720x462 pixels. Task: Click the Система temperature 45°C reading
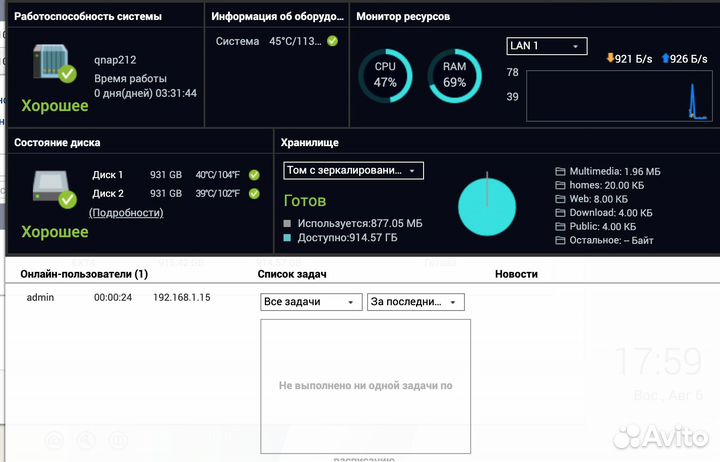click(x=295, y=41)
